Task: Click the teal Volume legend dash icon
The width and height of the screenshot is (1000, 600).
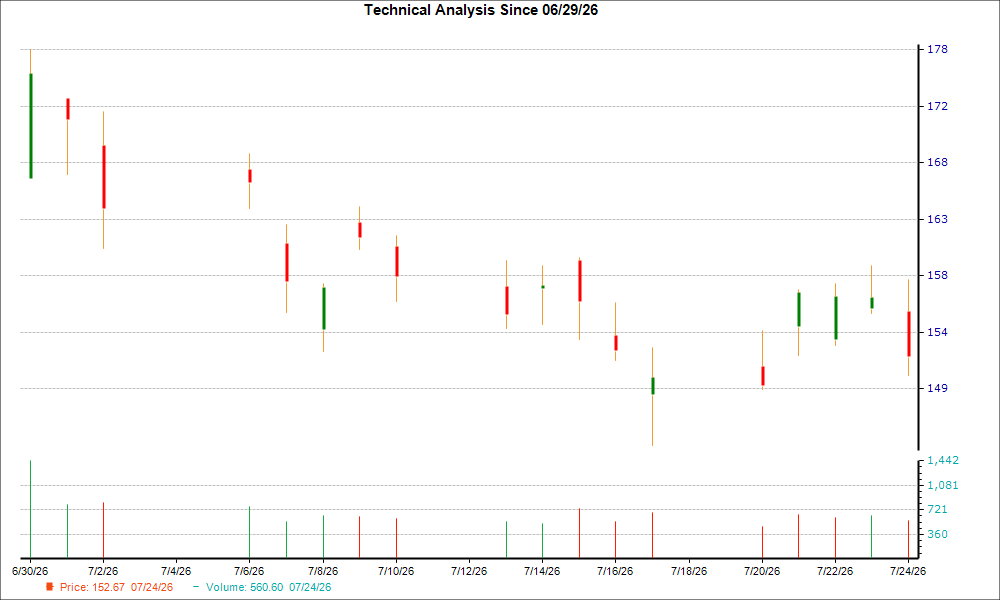Action: click(x=196, y=587)
